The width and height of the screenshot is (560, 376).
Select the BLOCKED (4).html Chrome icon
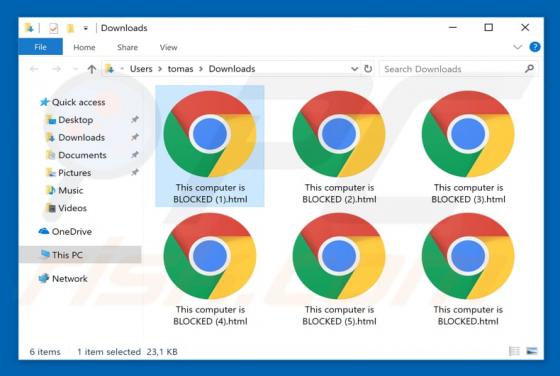coord(210,256)
